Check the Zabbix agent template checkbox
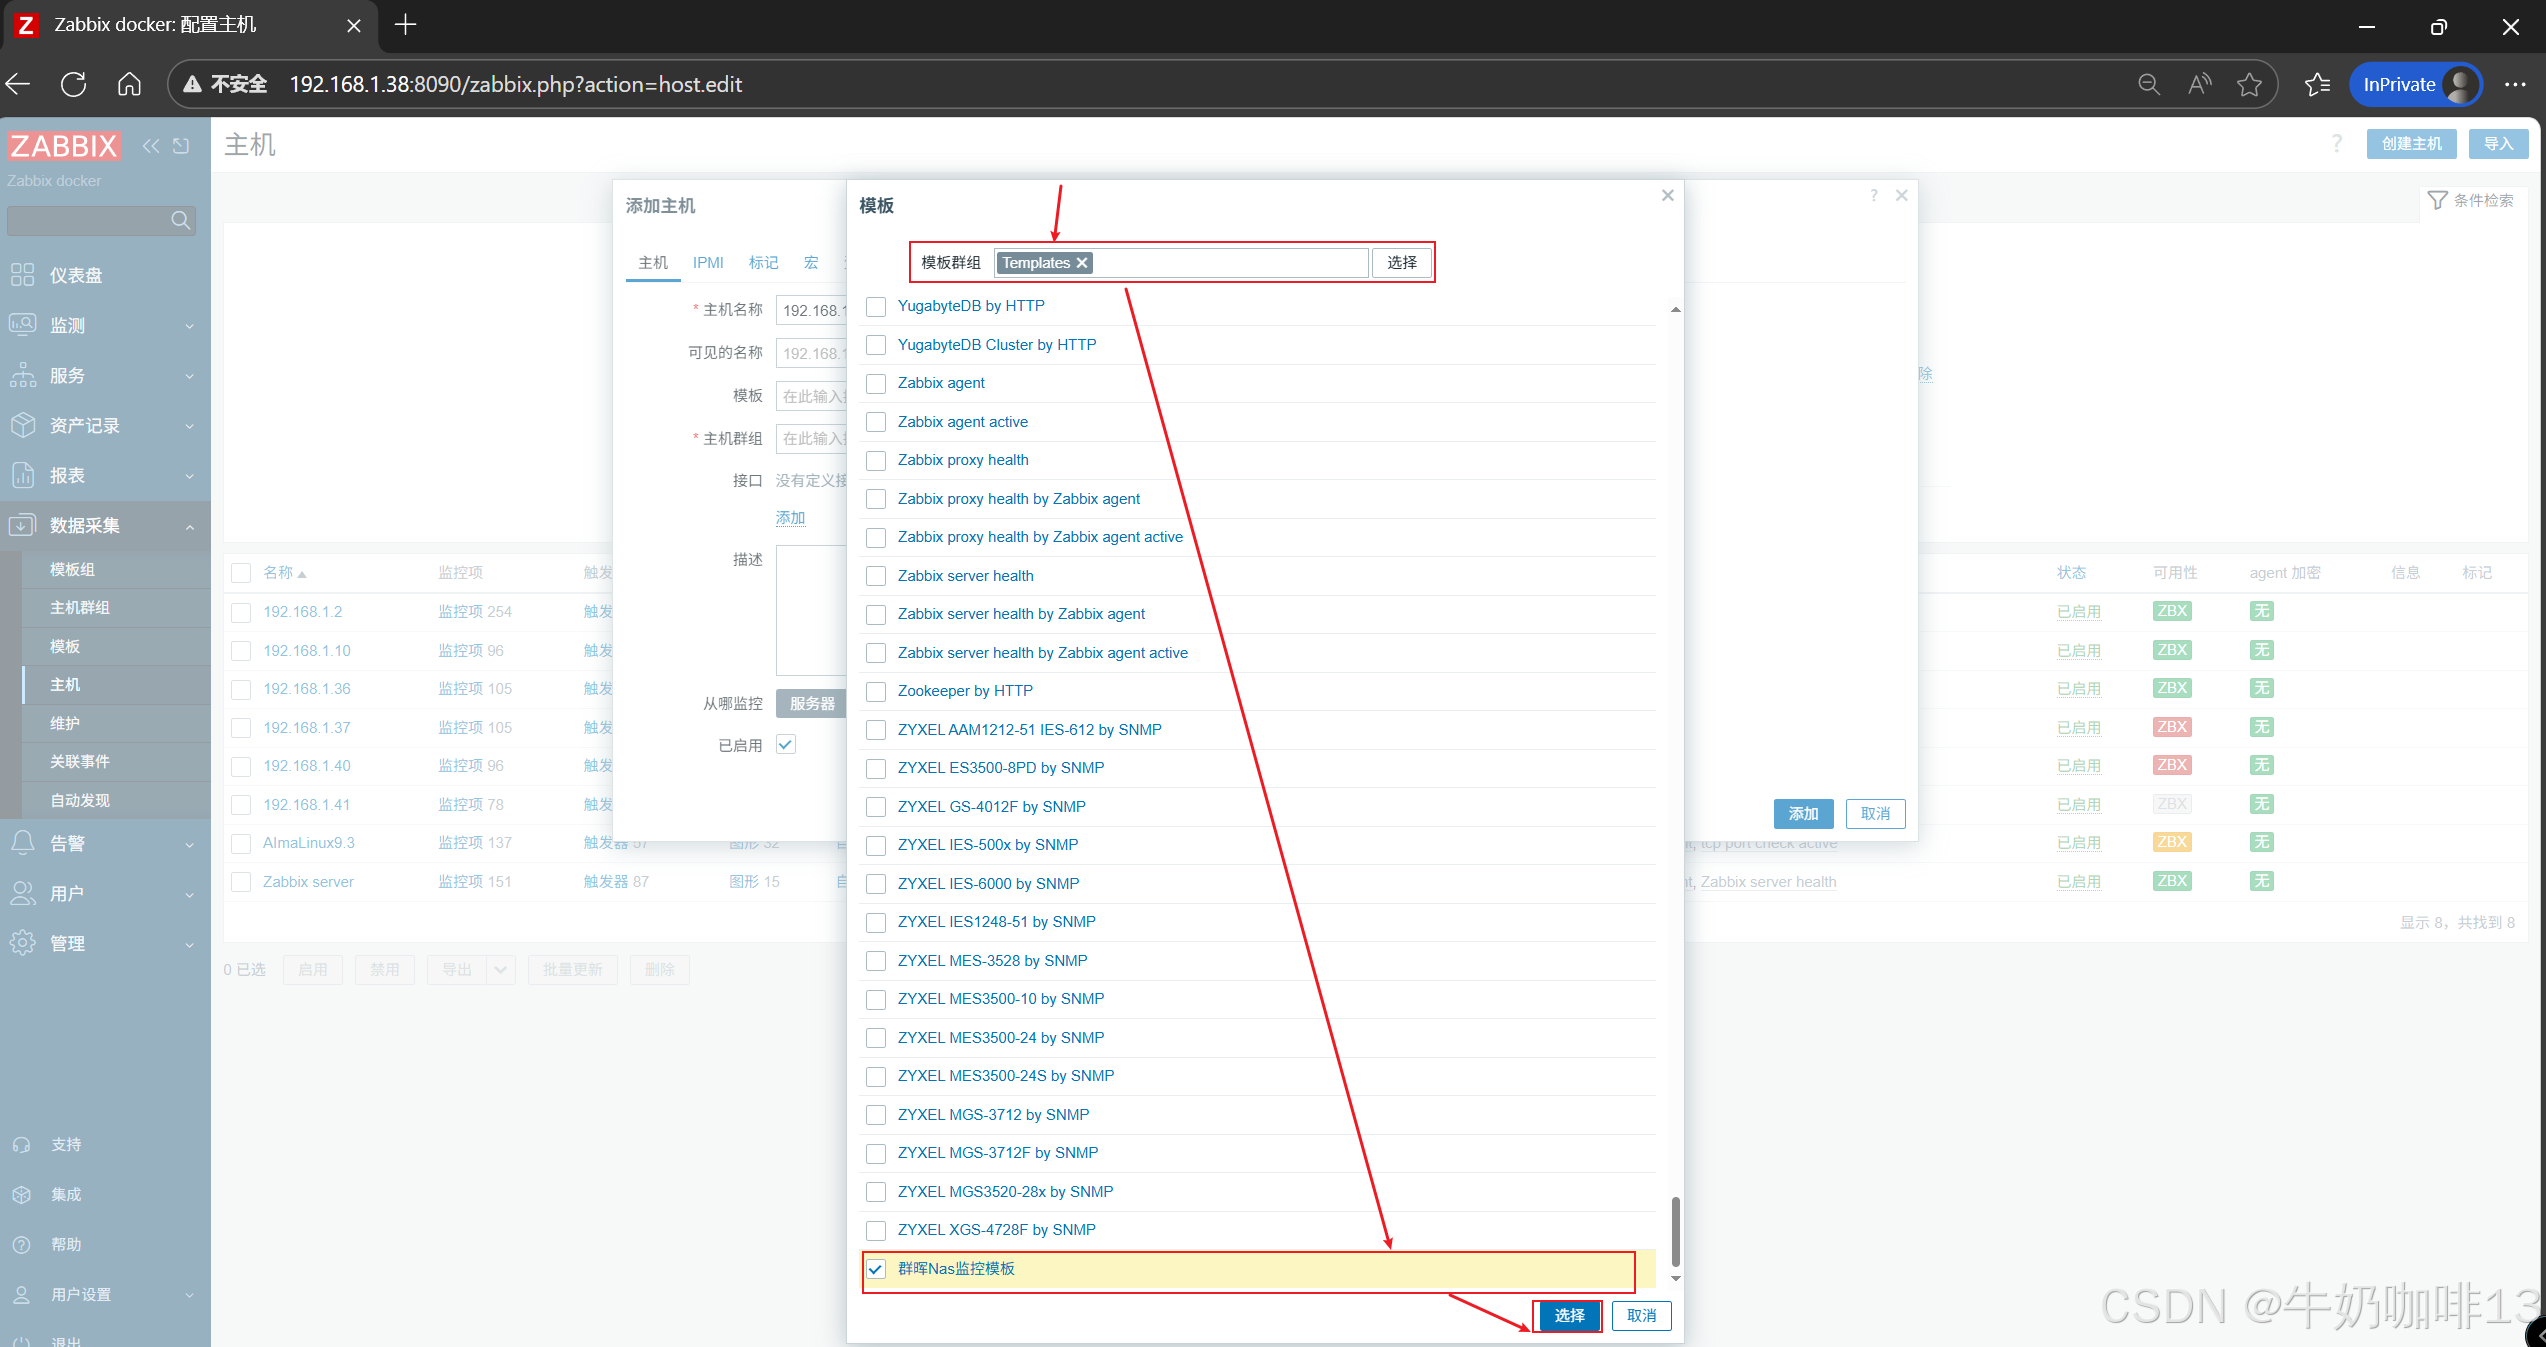This screenshot has width=2546, height=1347. [876, 383]
